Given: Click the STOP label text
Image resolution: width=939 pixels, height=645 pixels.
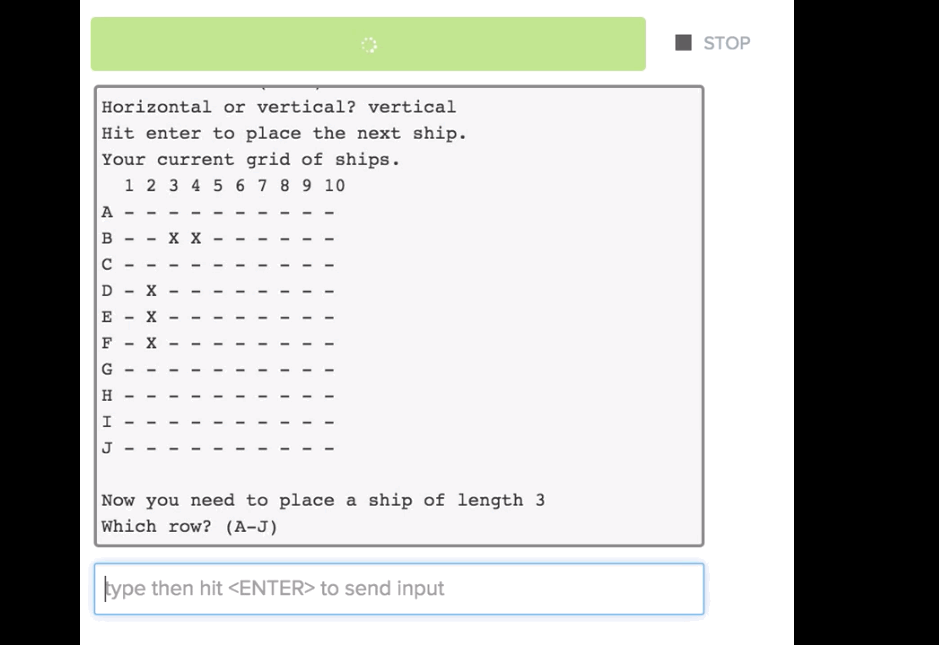Looking at the screenshot, I should point(726,43).
